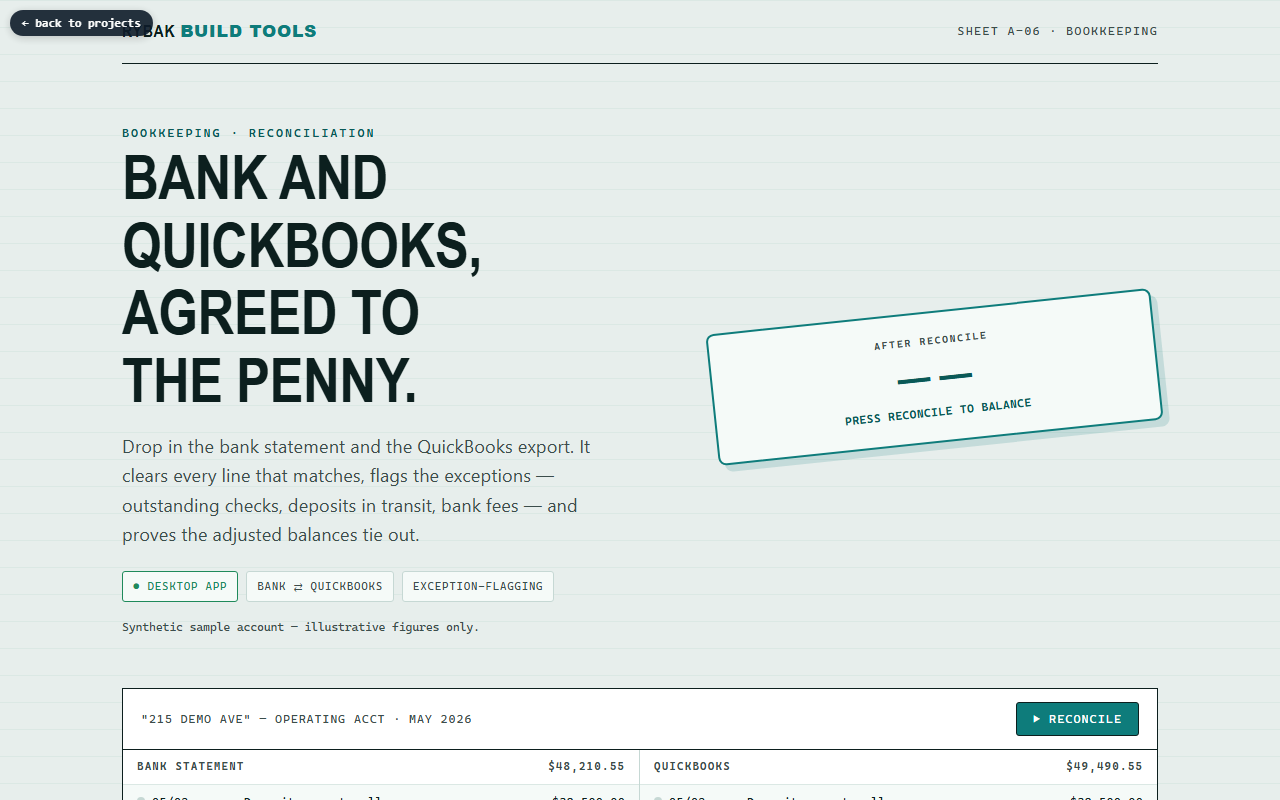The width and height of the screenshot is (1280, 800).
Task: Click 'PRESS RECONCILE TO BALANCE' text
Action: [938, 412]
